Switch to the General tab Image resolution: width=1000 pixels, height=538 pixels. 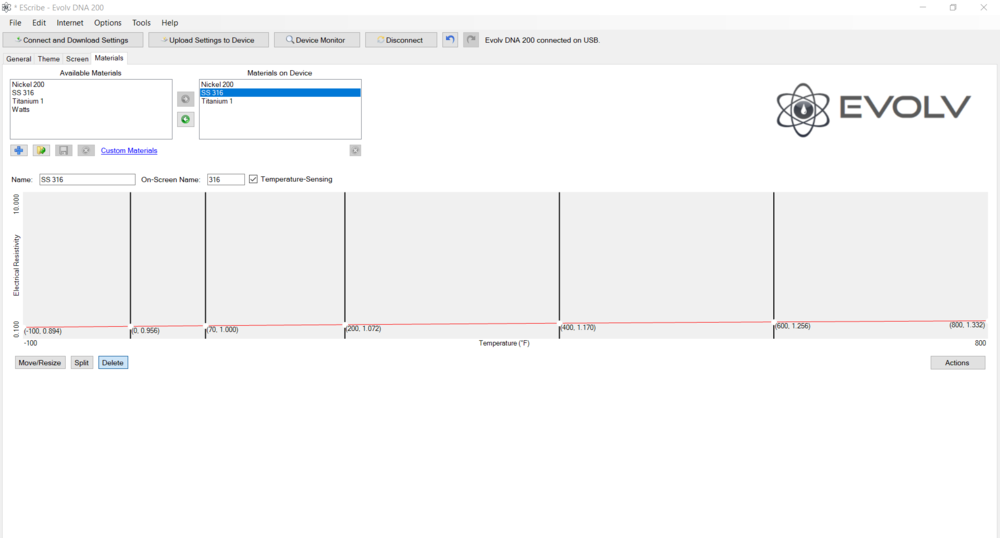[x=18, y=59]
